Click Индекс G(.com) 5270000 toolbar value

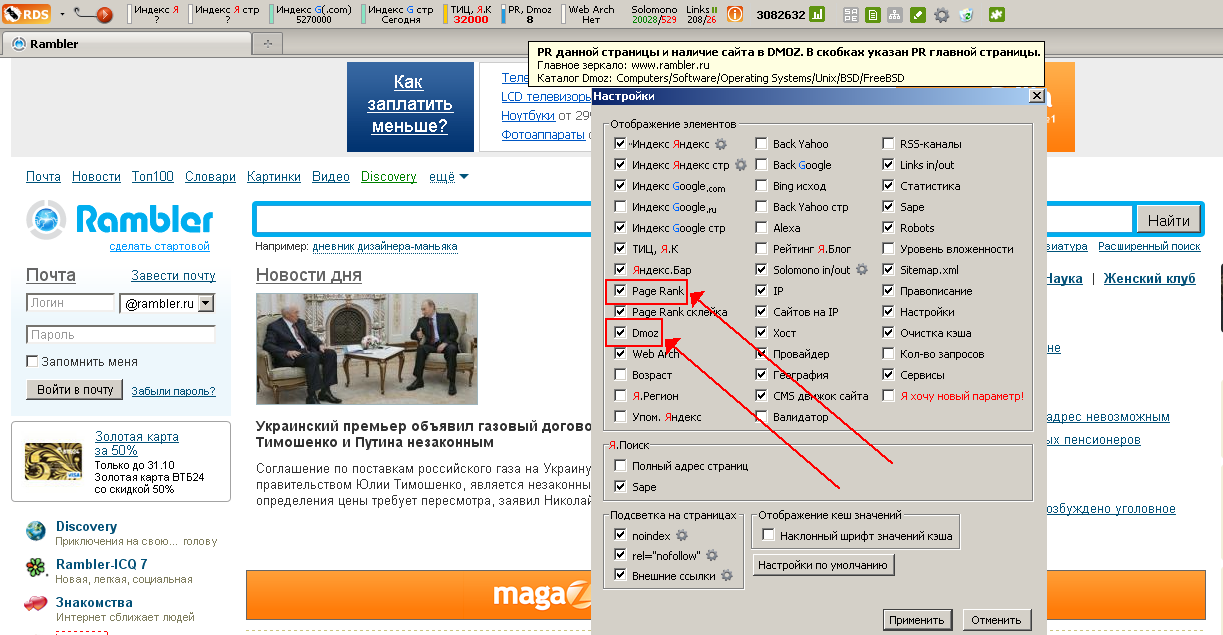[313, 15]
